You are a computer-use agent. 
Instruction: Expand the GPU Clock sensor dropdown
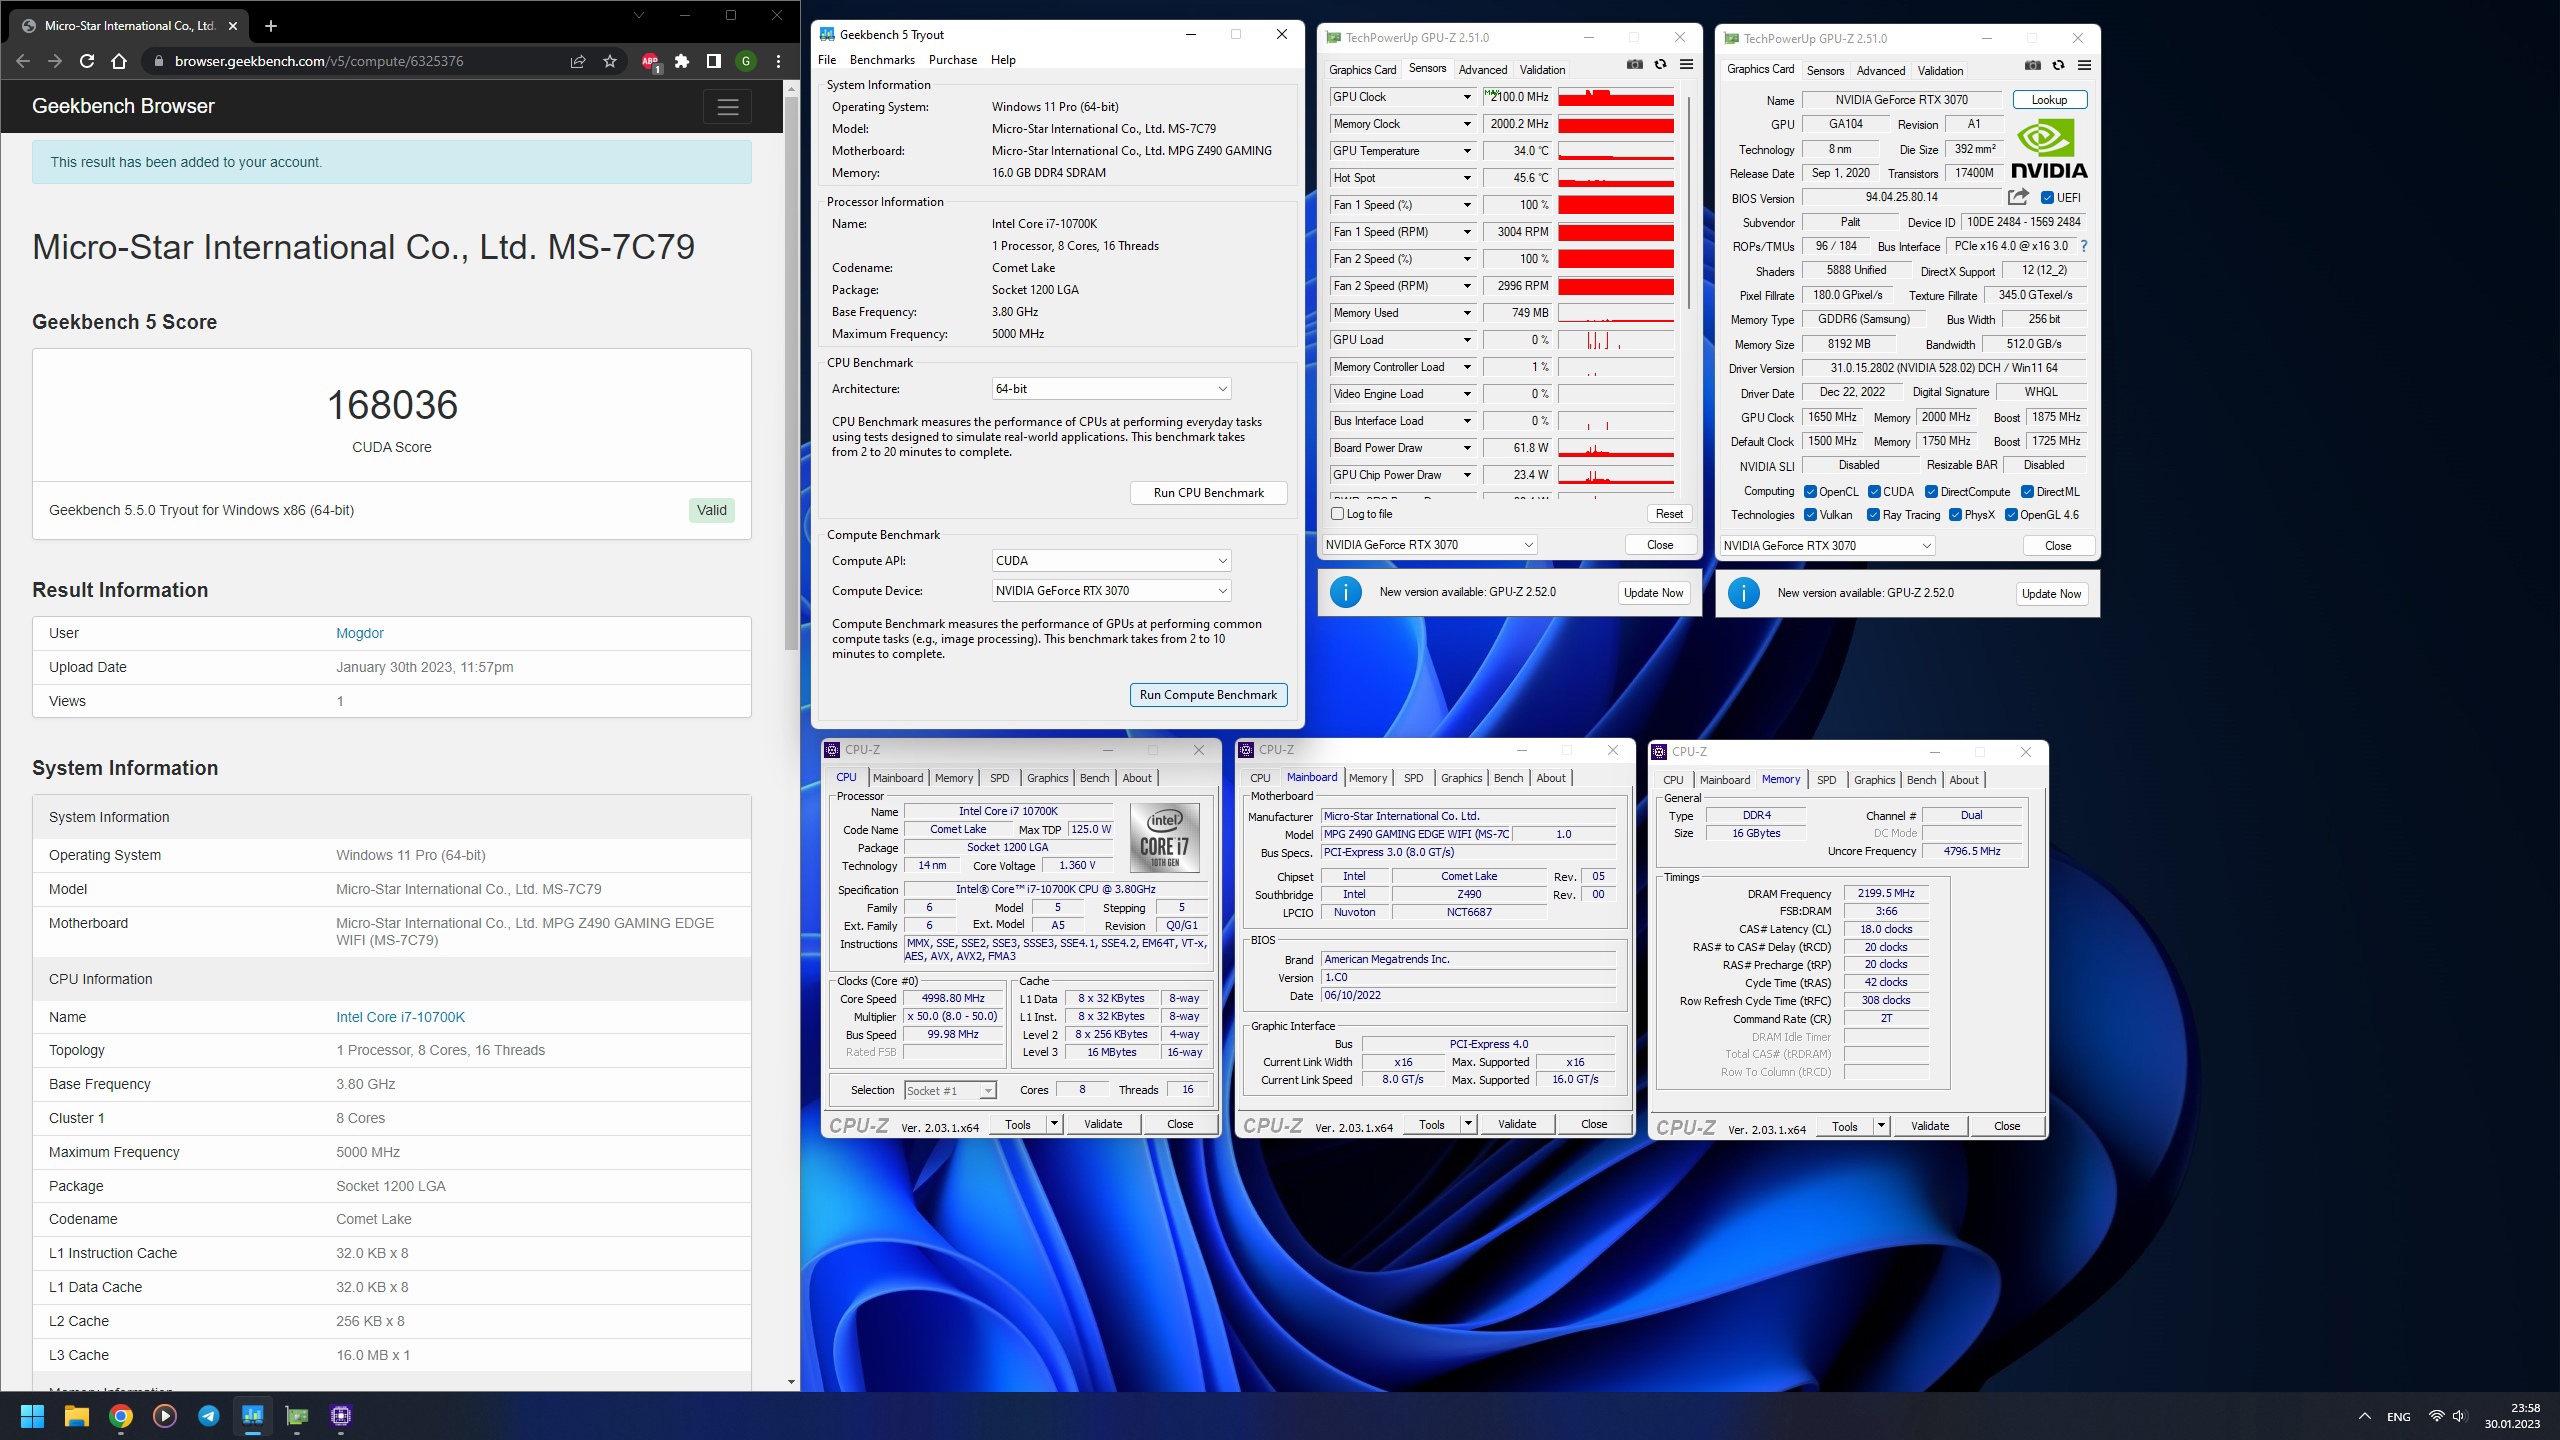[1467, 97]
